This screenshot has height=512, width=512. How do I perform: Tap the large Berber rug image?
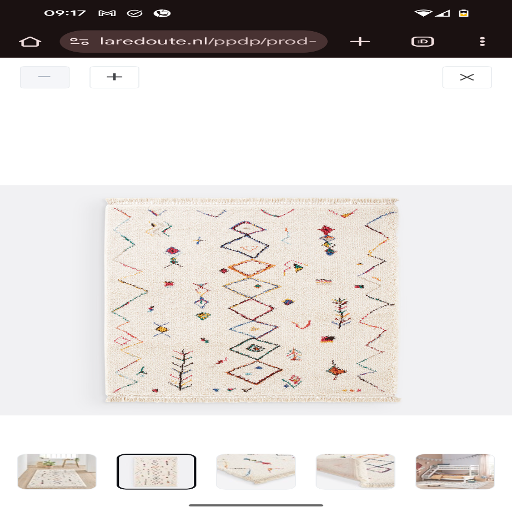pos(253,300)
